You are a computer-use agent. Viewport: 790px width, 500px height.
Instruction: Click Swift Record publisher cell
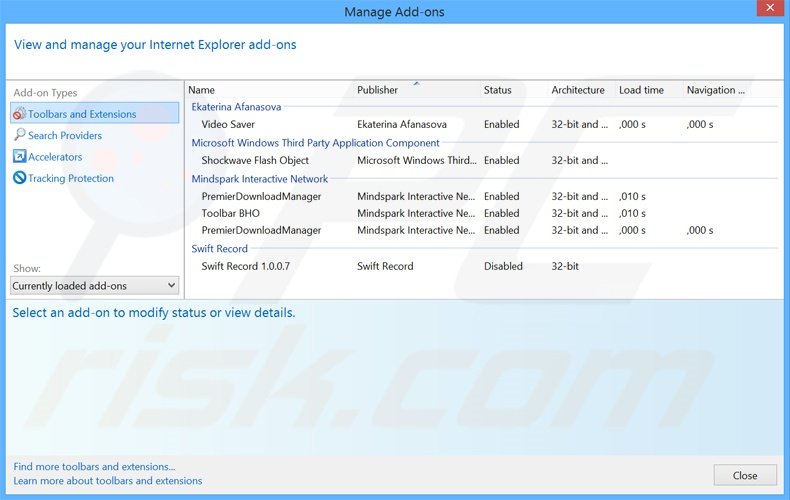click(x=385, y=266)
